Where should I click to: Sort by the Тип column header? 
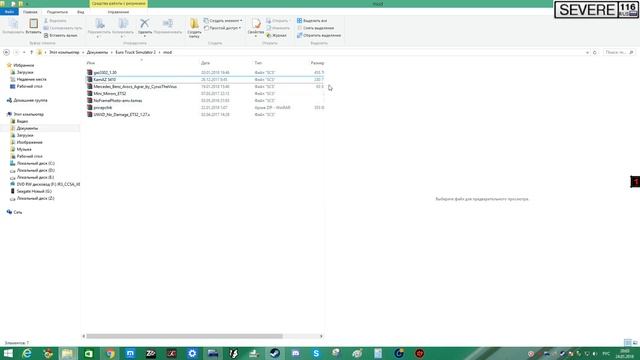point(258,63)
